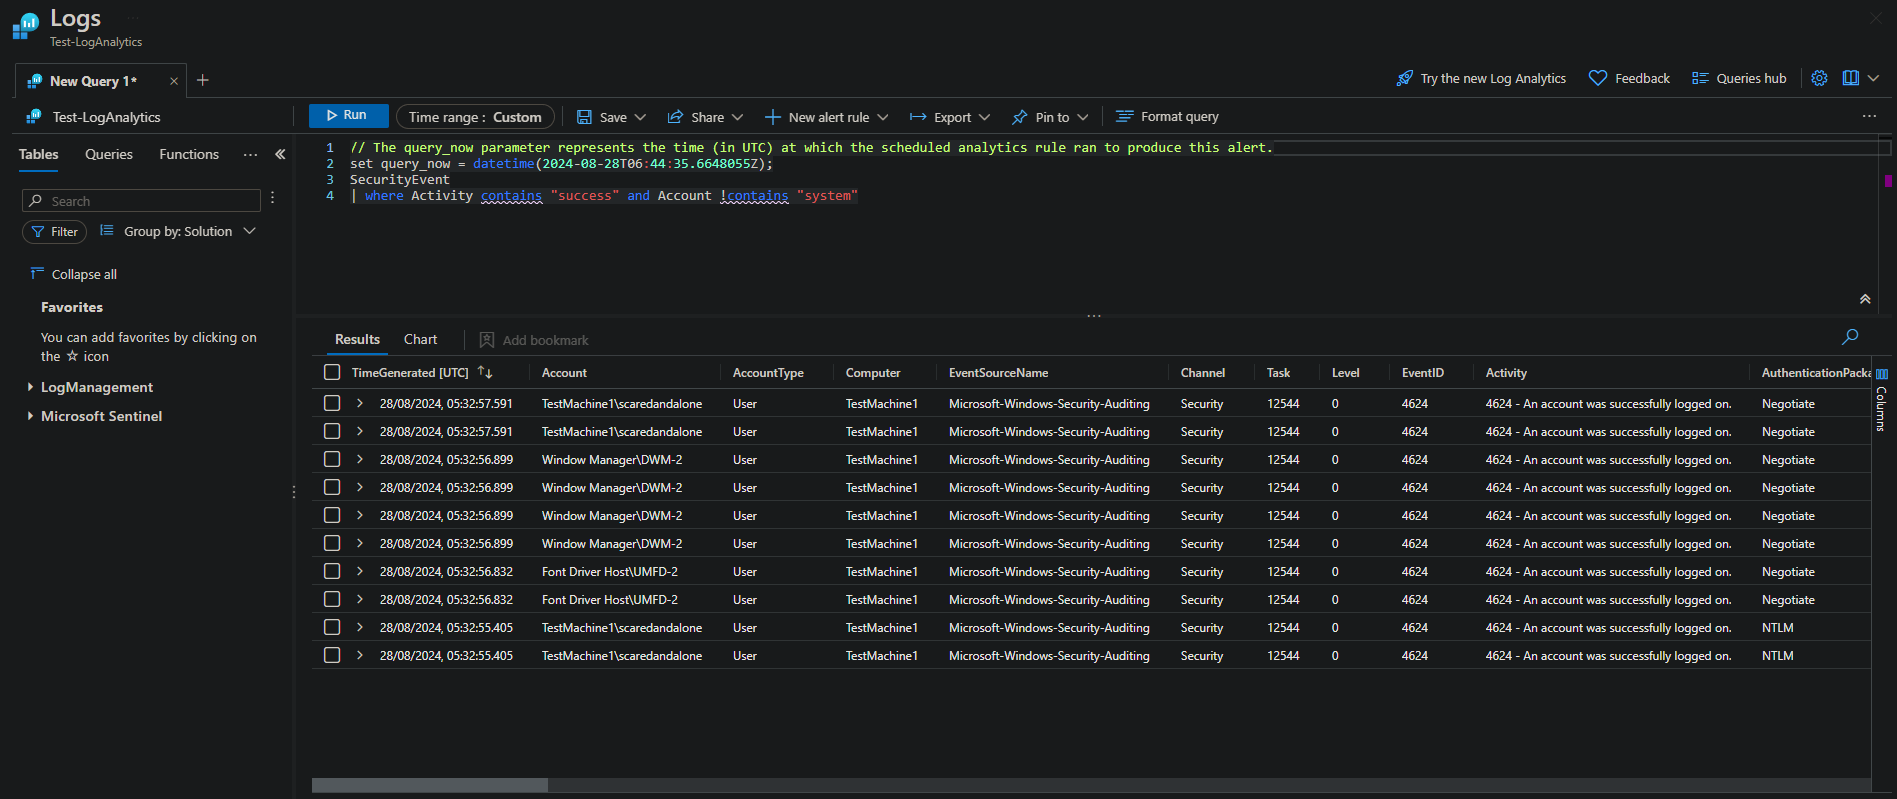Open search options vertical ellipsis
The image size is (1897, 799).
[272, 198]
